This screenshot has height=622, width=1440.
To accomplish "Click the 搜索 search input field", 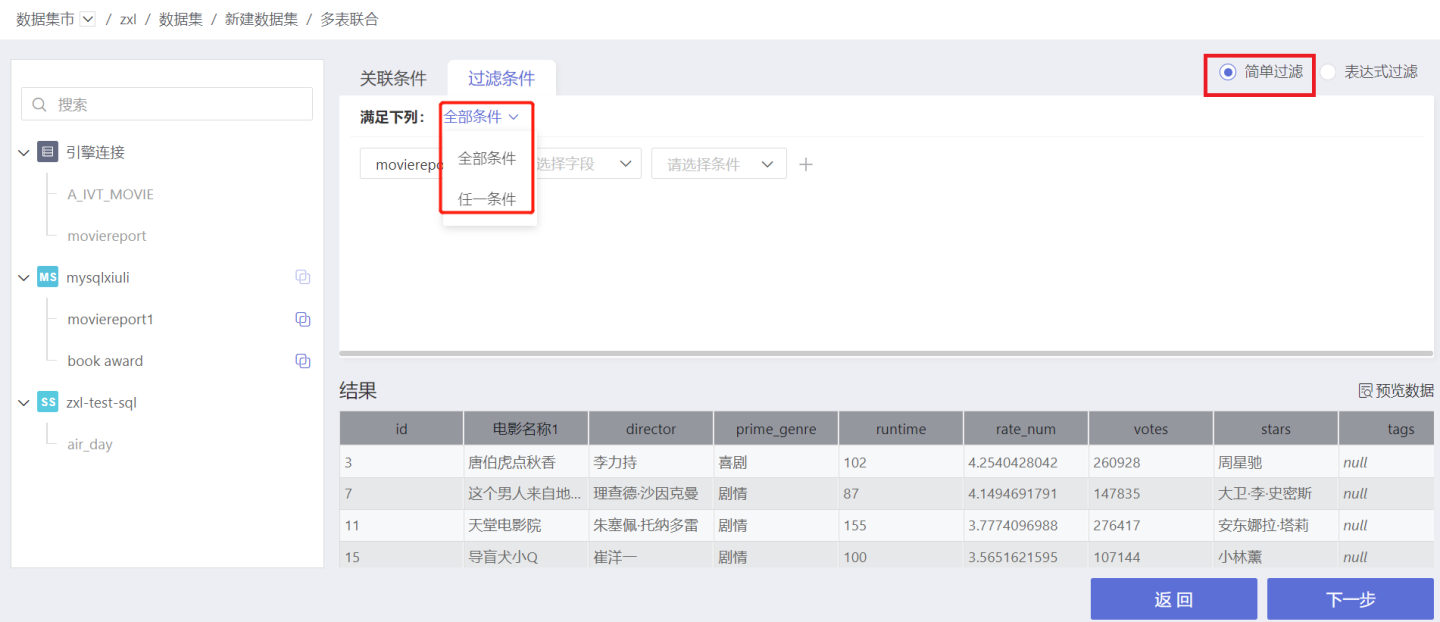I will (x=167, y=104).
